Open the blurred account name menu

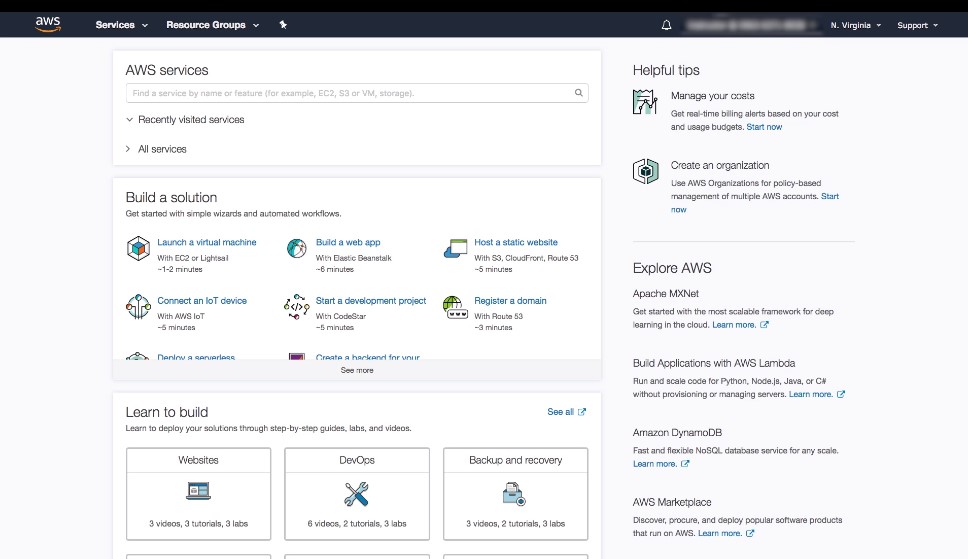[750, 25]
